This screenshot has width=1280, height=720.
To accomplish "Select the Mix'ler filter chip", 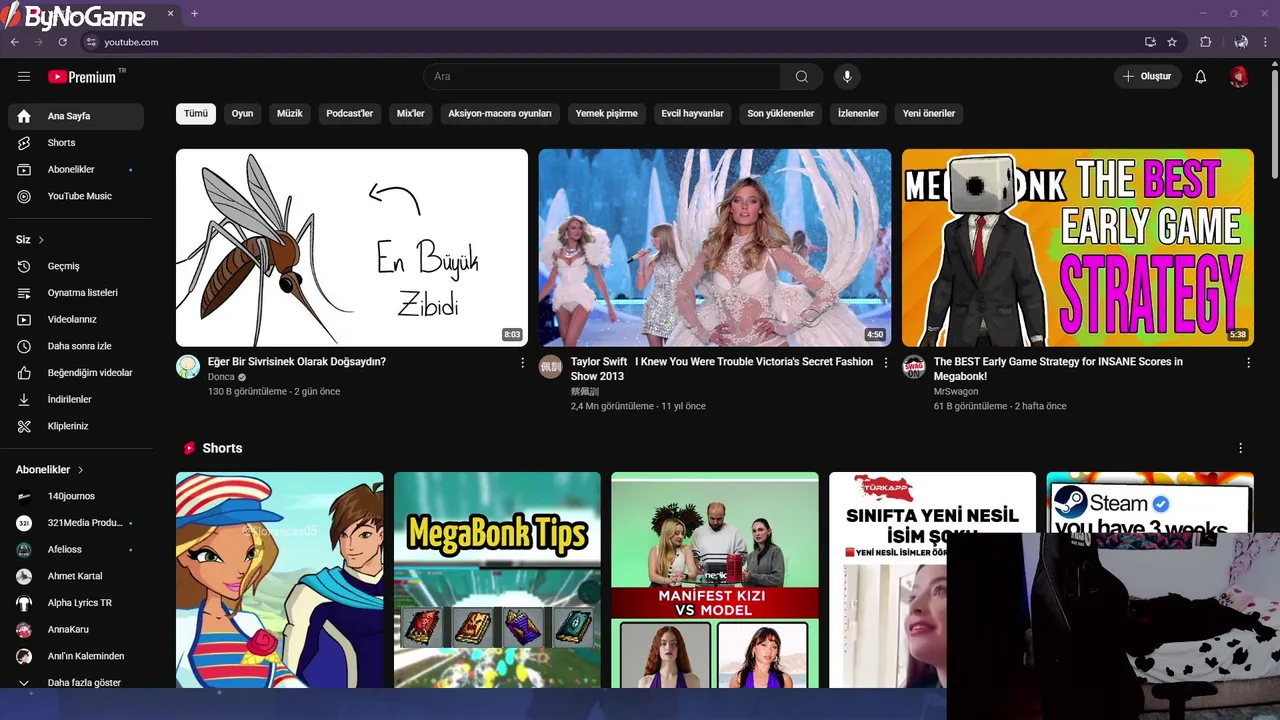I will pyautogui.click(x=411, y=114).
